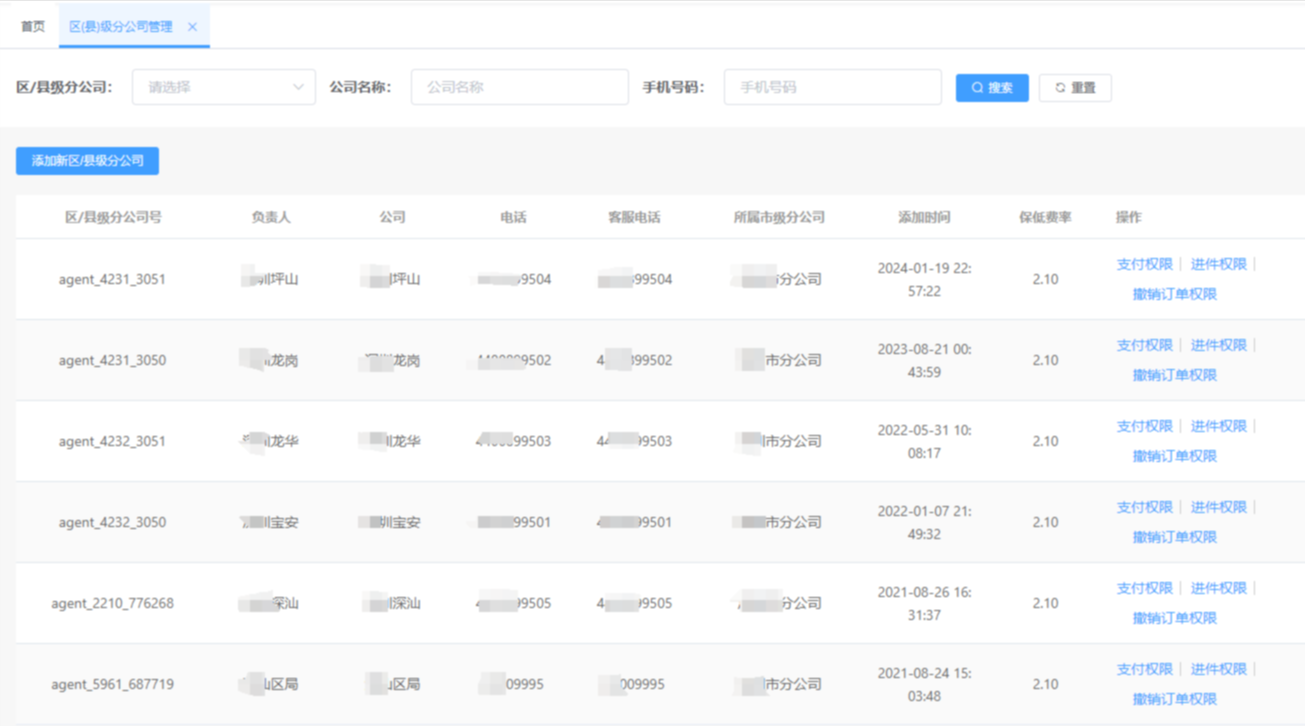Open 支付权限 for agent_4231_3051
Screen dimensions: 1305x726
(x=1144, y=264)
